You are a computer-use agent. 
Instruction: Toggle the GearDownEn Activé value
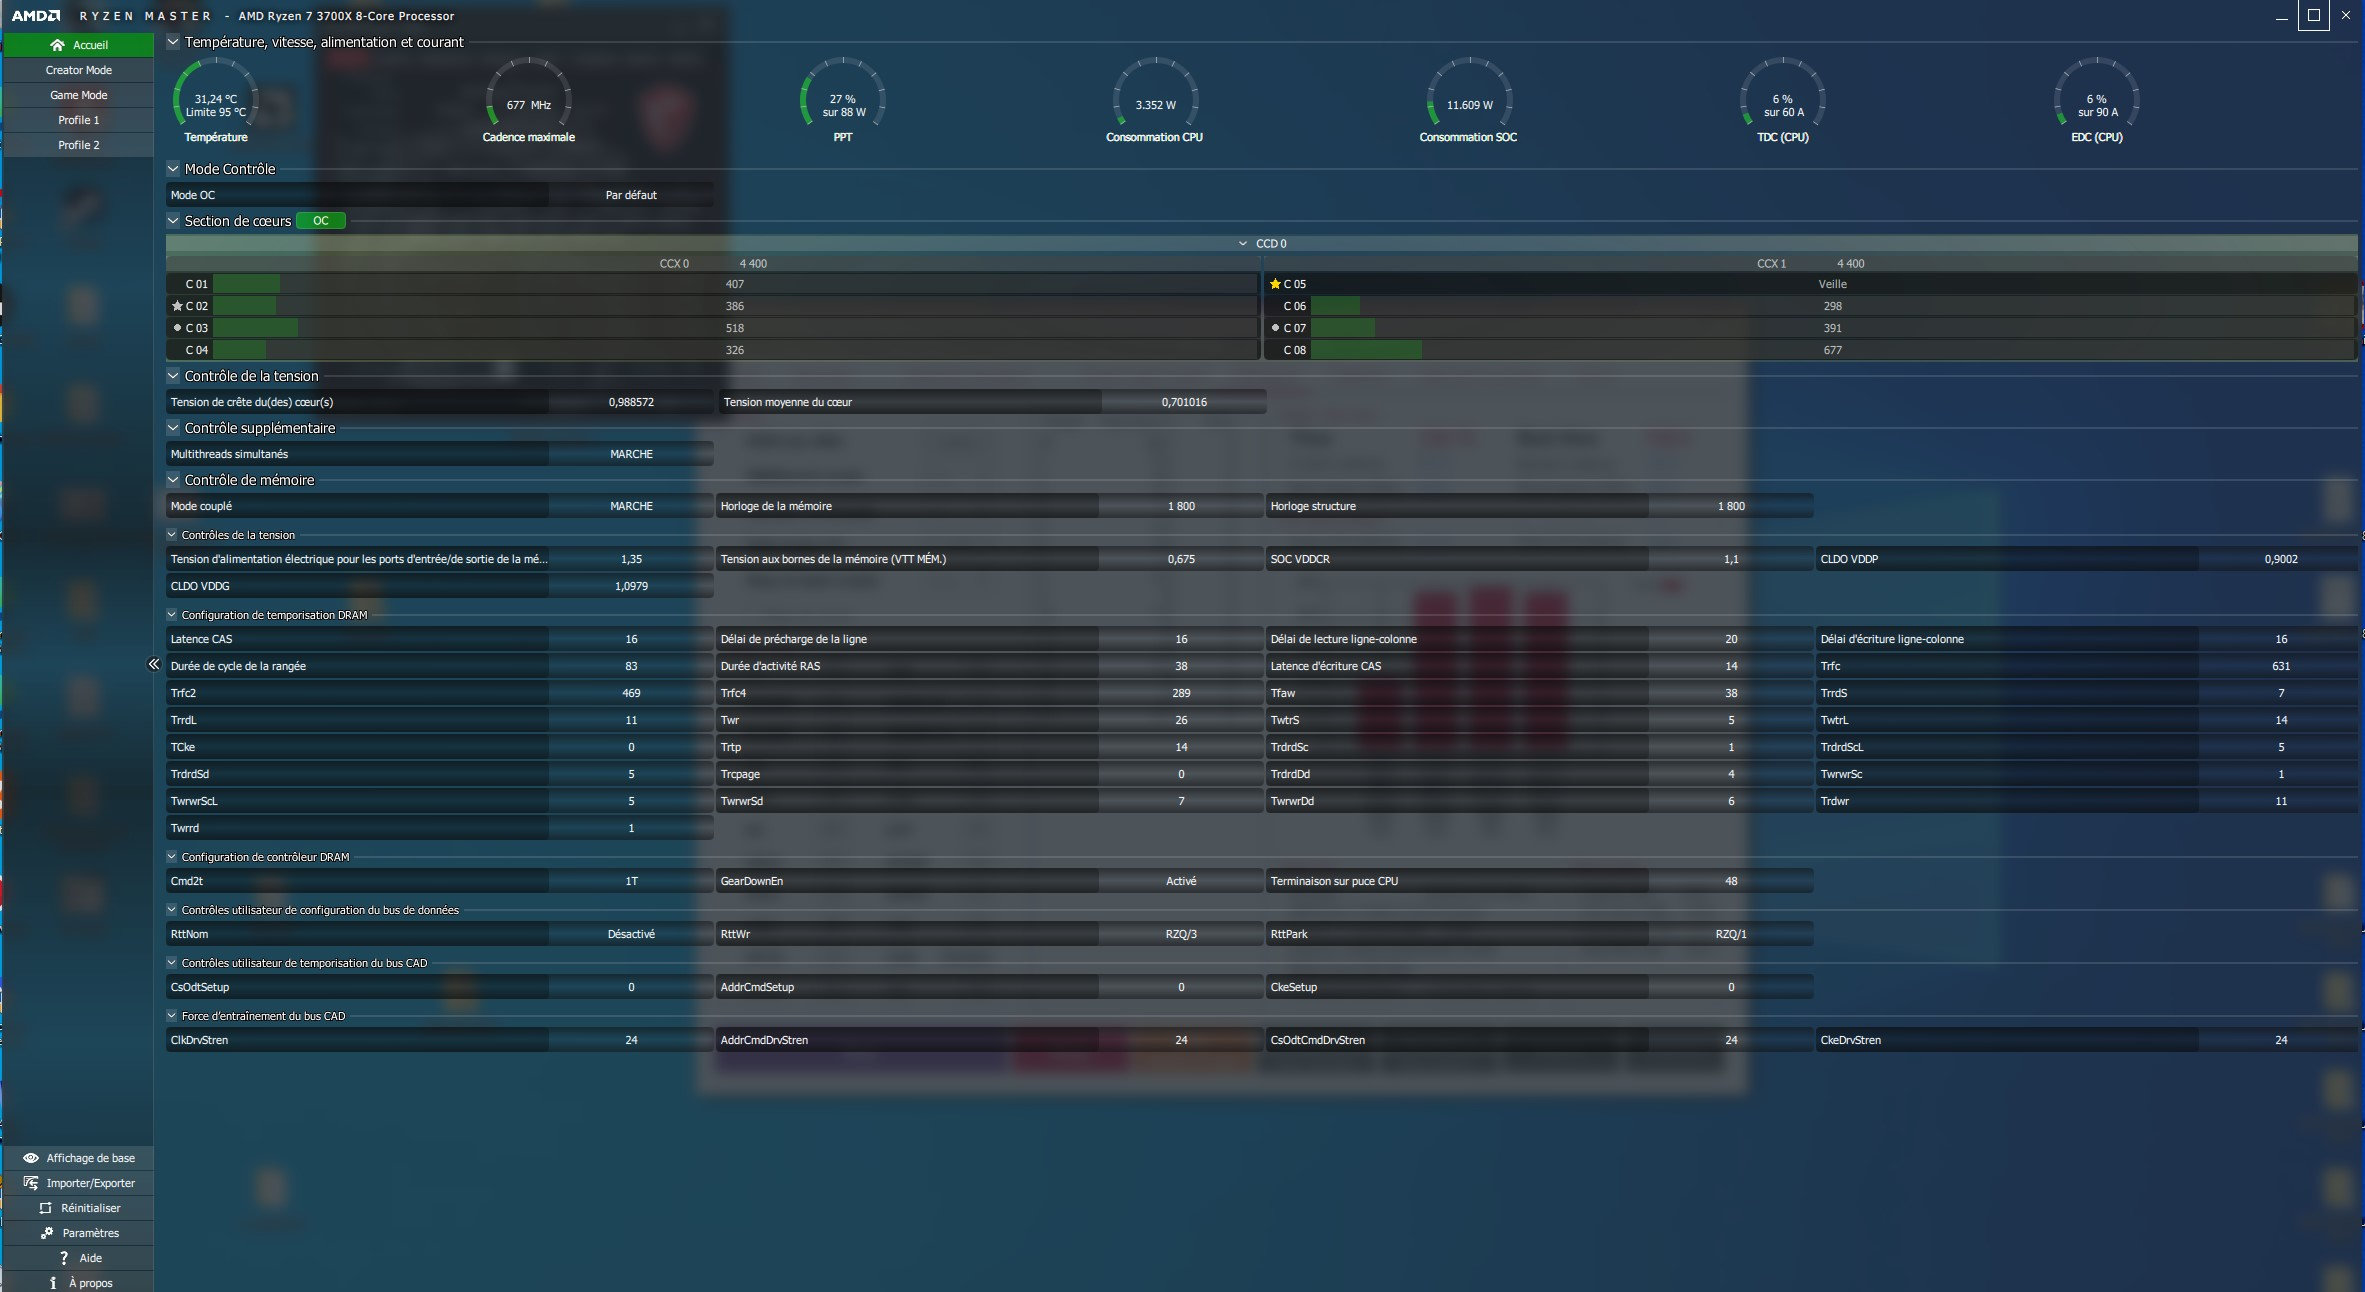tap(1181, 881)
